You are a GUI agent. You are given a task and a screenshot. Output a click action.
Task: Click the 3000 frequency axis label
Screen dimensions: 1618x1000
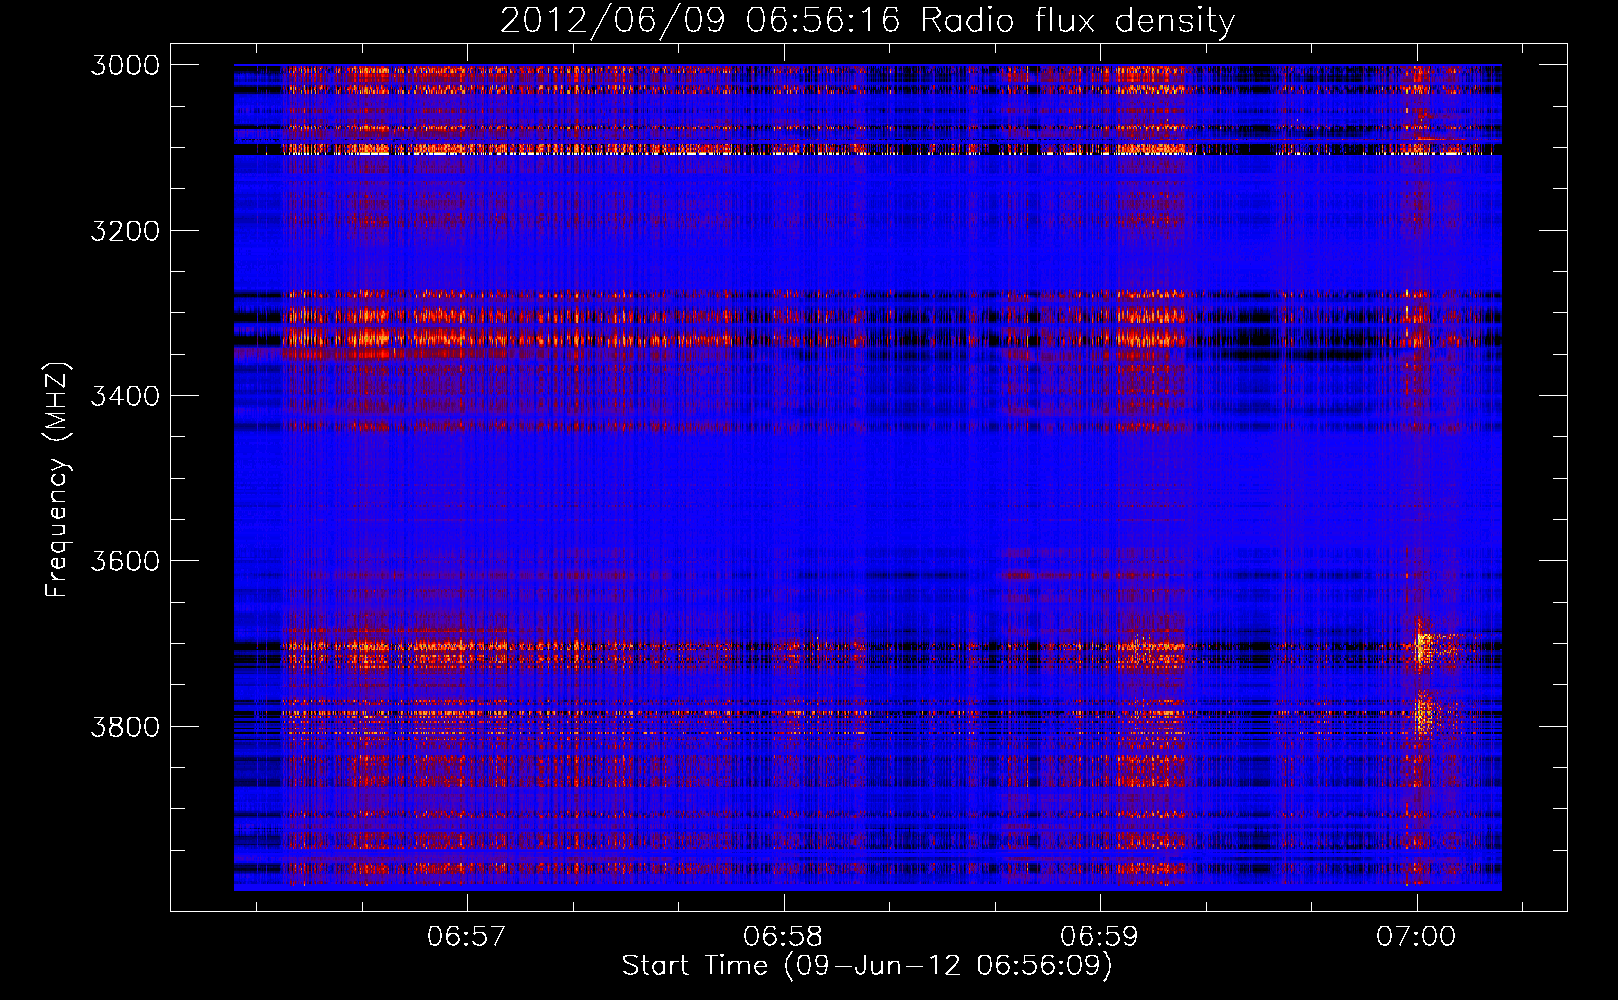tap(125, 65)
